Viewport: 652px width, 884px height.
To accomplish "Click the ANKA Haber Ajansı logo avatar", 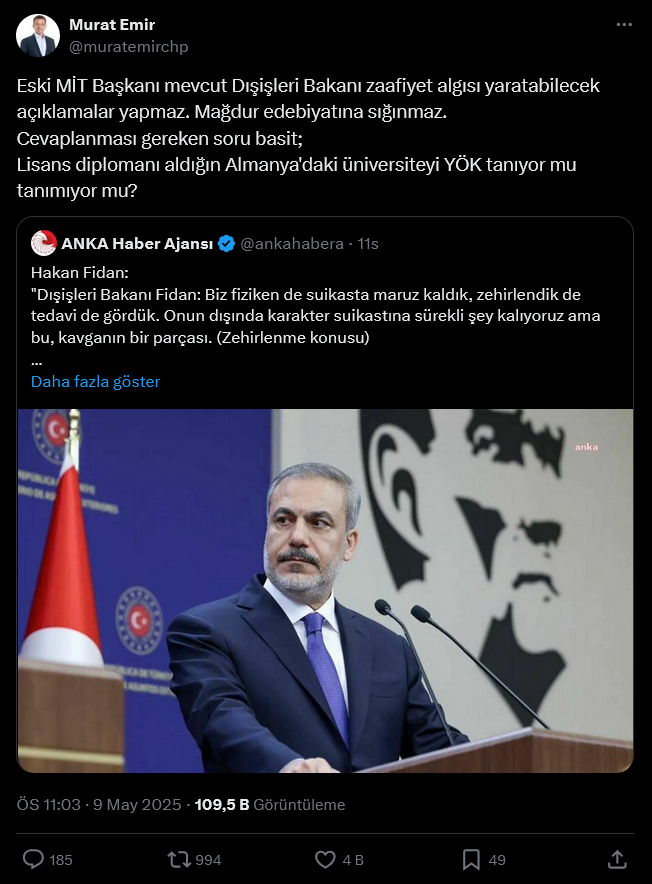I will pos(43,244).
